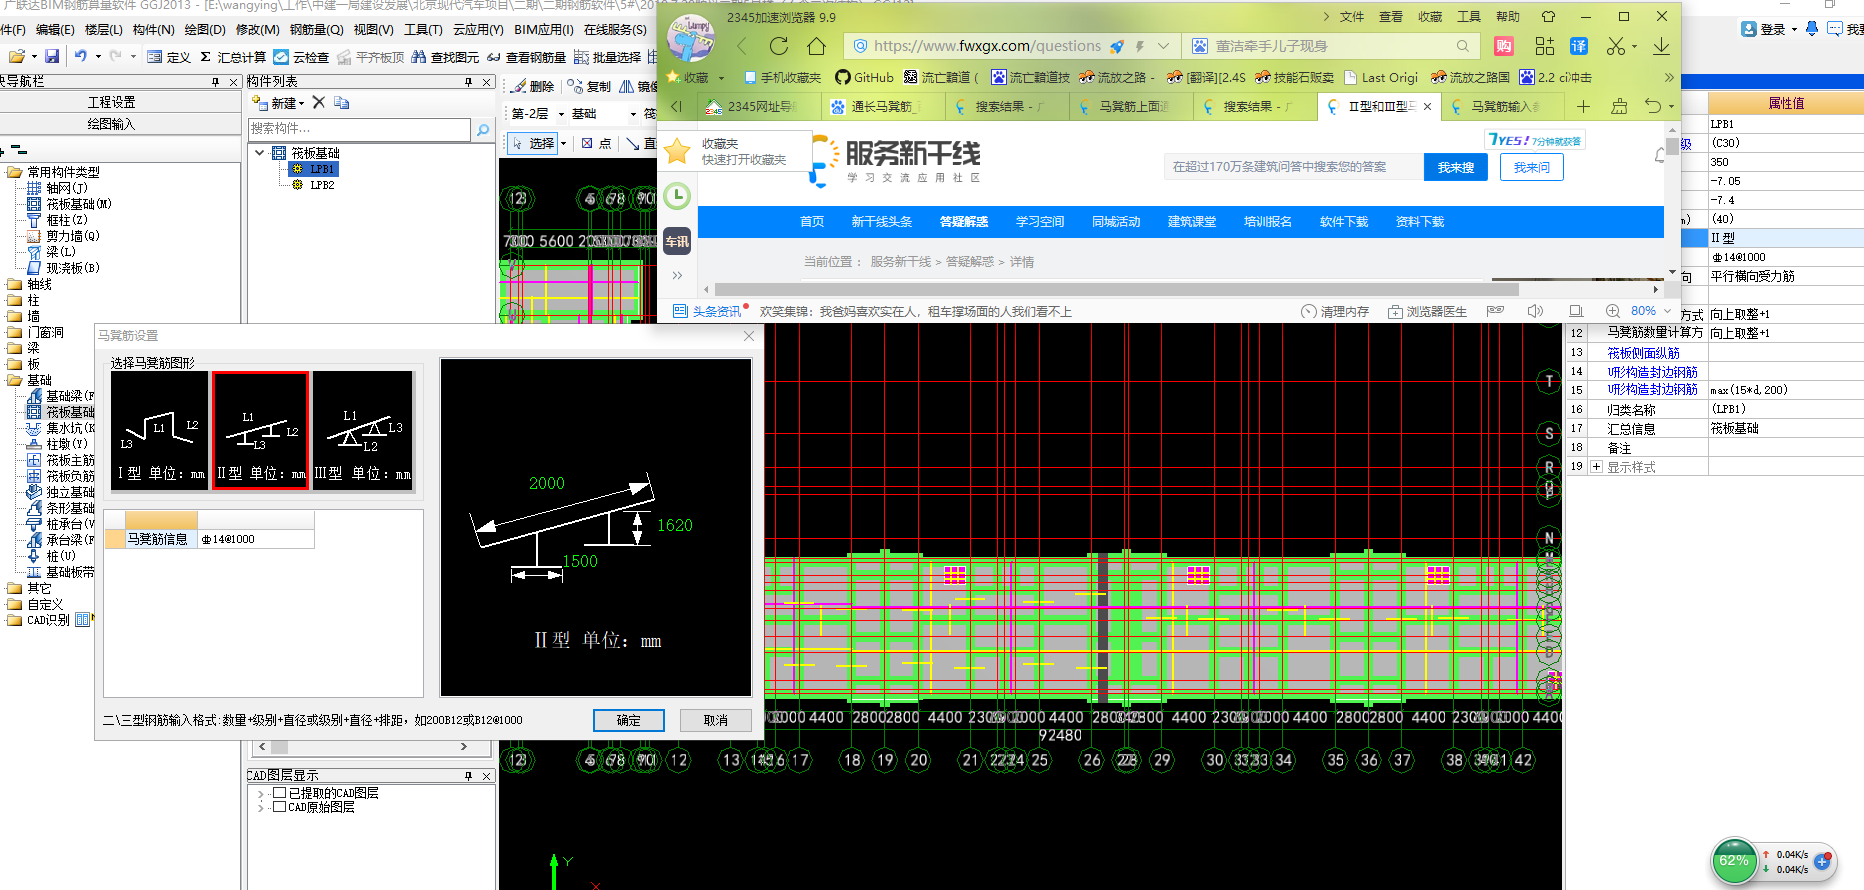Click 复制 copy tool in drawing toolbar
This screenshot has height=890, width=1864.
[590, 86]
